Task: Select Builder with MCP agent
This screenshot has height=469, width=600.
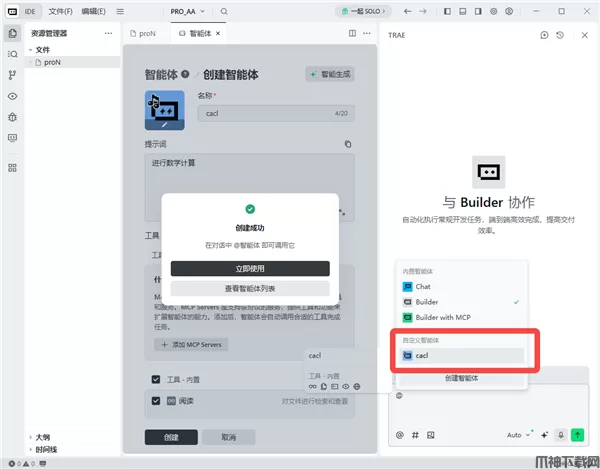Action: 461,317
